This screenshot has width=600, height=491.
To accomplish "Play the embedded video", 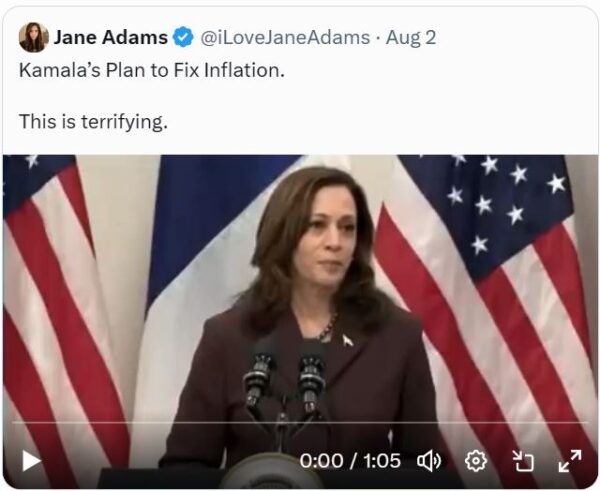I will (32, 460).
